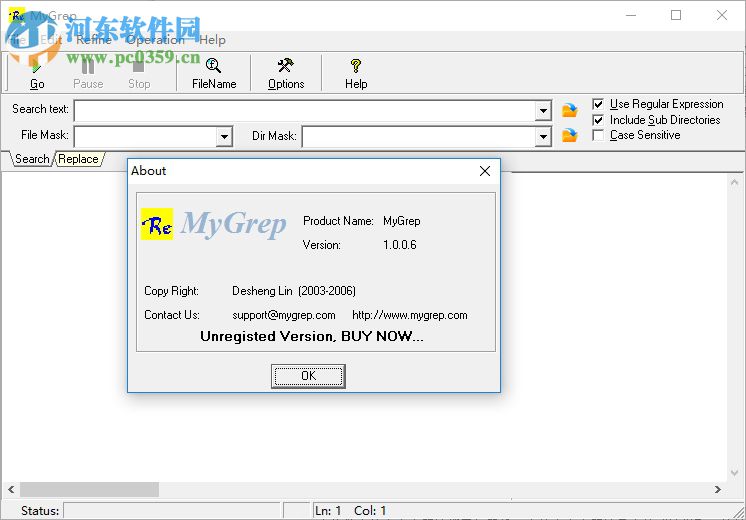Click the Stop toolbar button
This screenshot has width=746, height=520.
click(139, 74)
